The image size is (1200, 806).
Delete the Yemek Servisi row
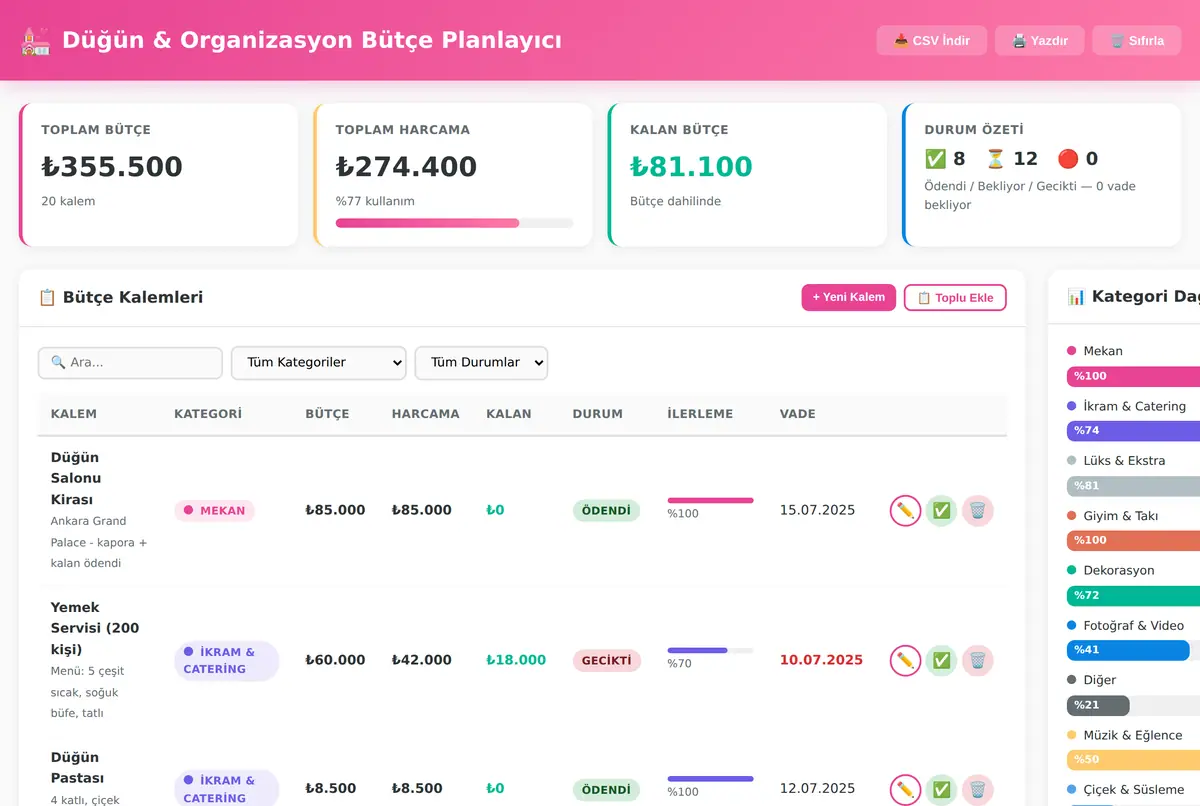pos(977,661)
